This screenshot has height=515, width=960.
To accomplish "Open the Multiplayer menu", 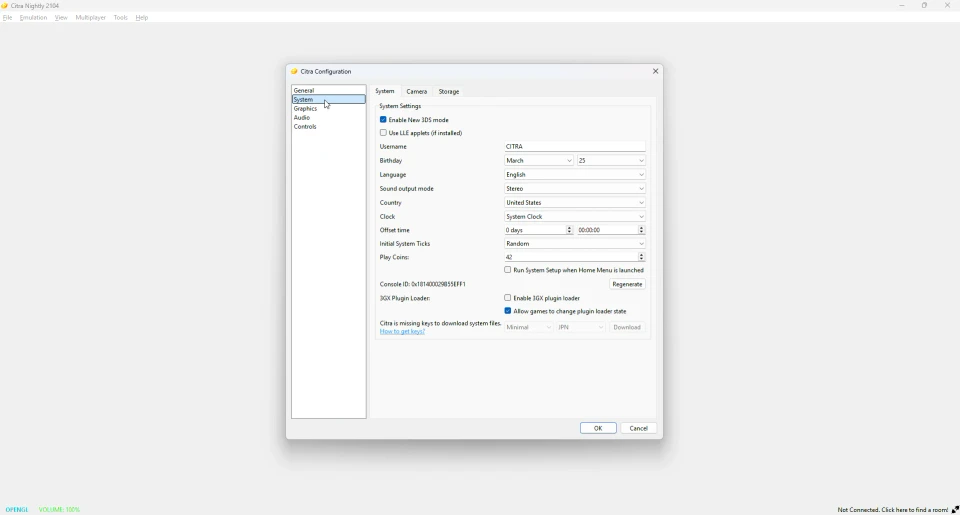I will coord(91,18).
